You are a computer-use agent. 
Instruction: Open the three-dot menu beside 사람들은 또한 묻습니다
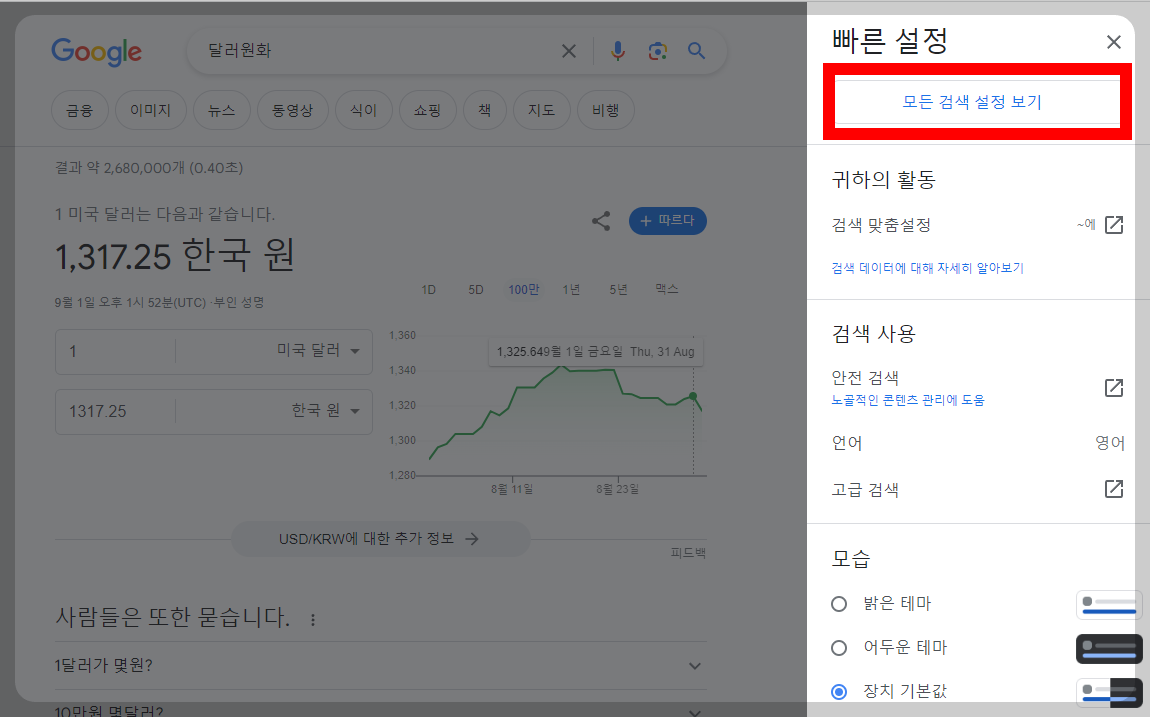313,619
